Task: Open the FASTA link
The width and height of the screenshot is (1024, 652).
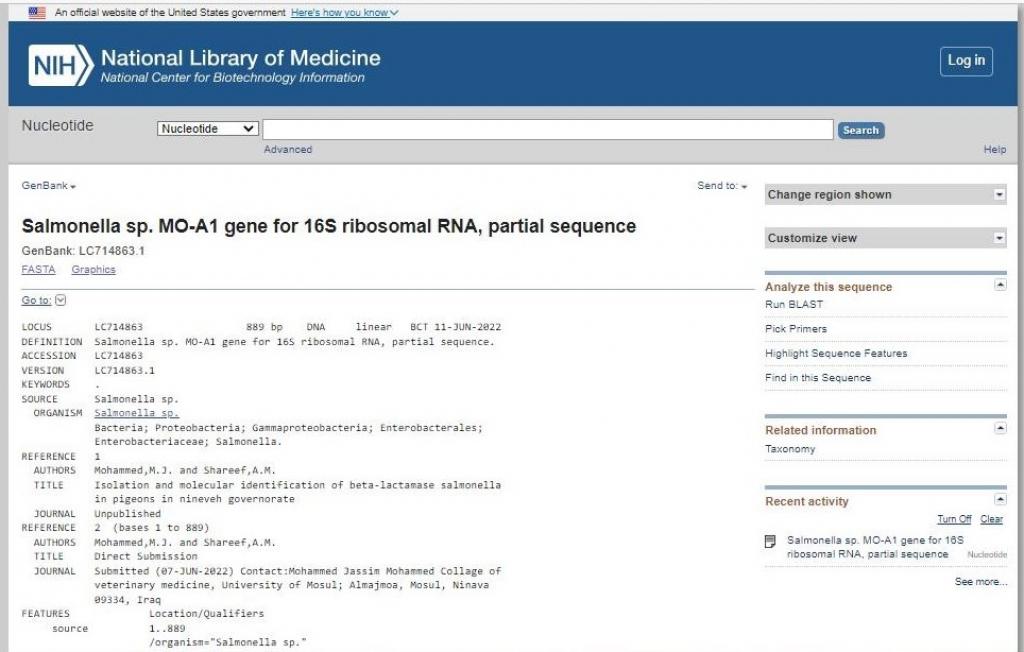Action: (38, 270)
